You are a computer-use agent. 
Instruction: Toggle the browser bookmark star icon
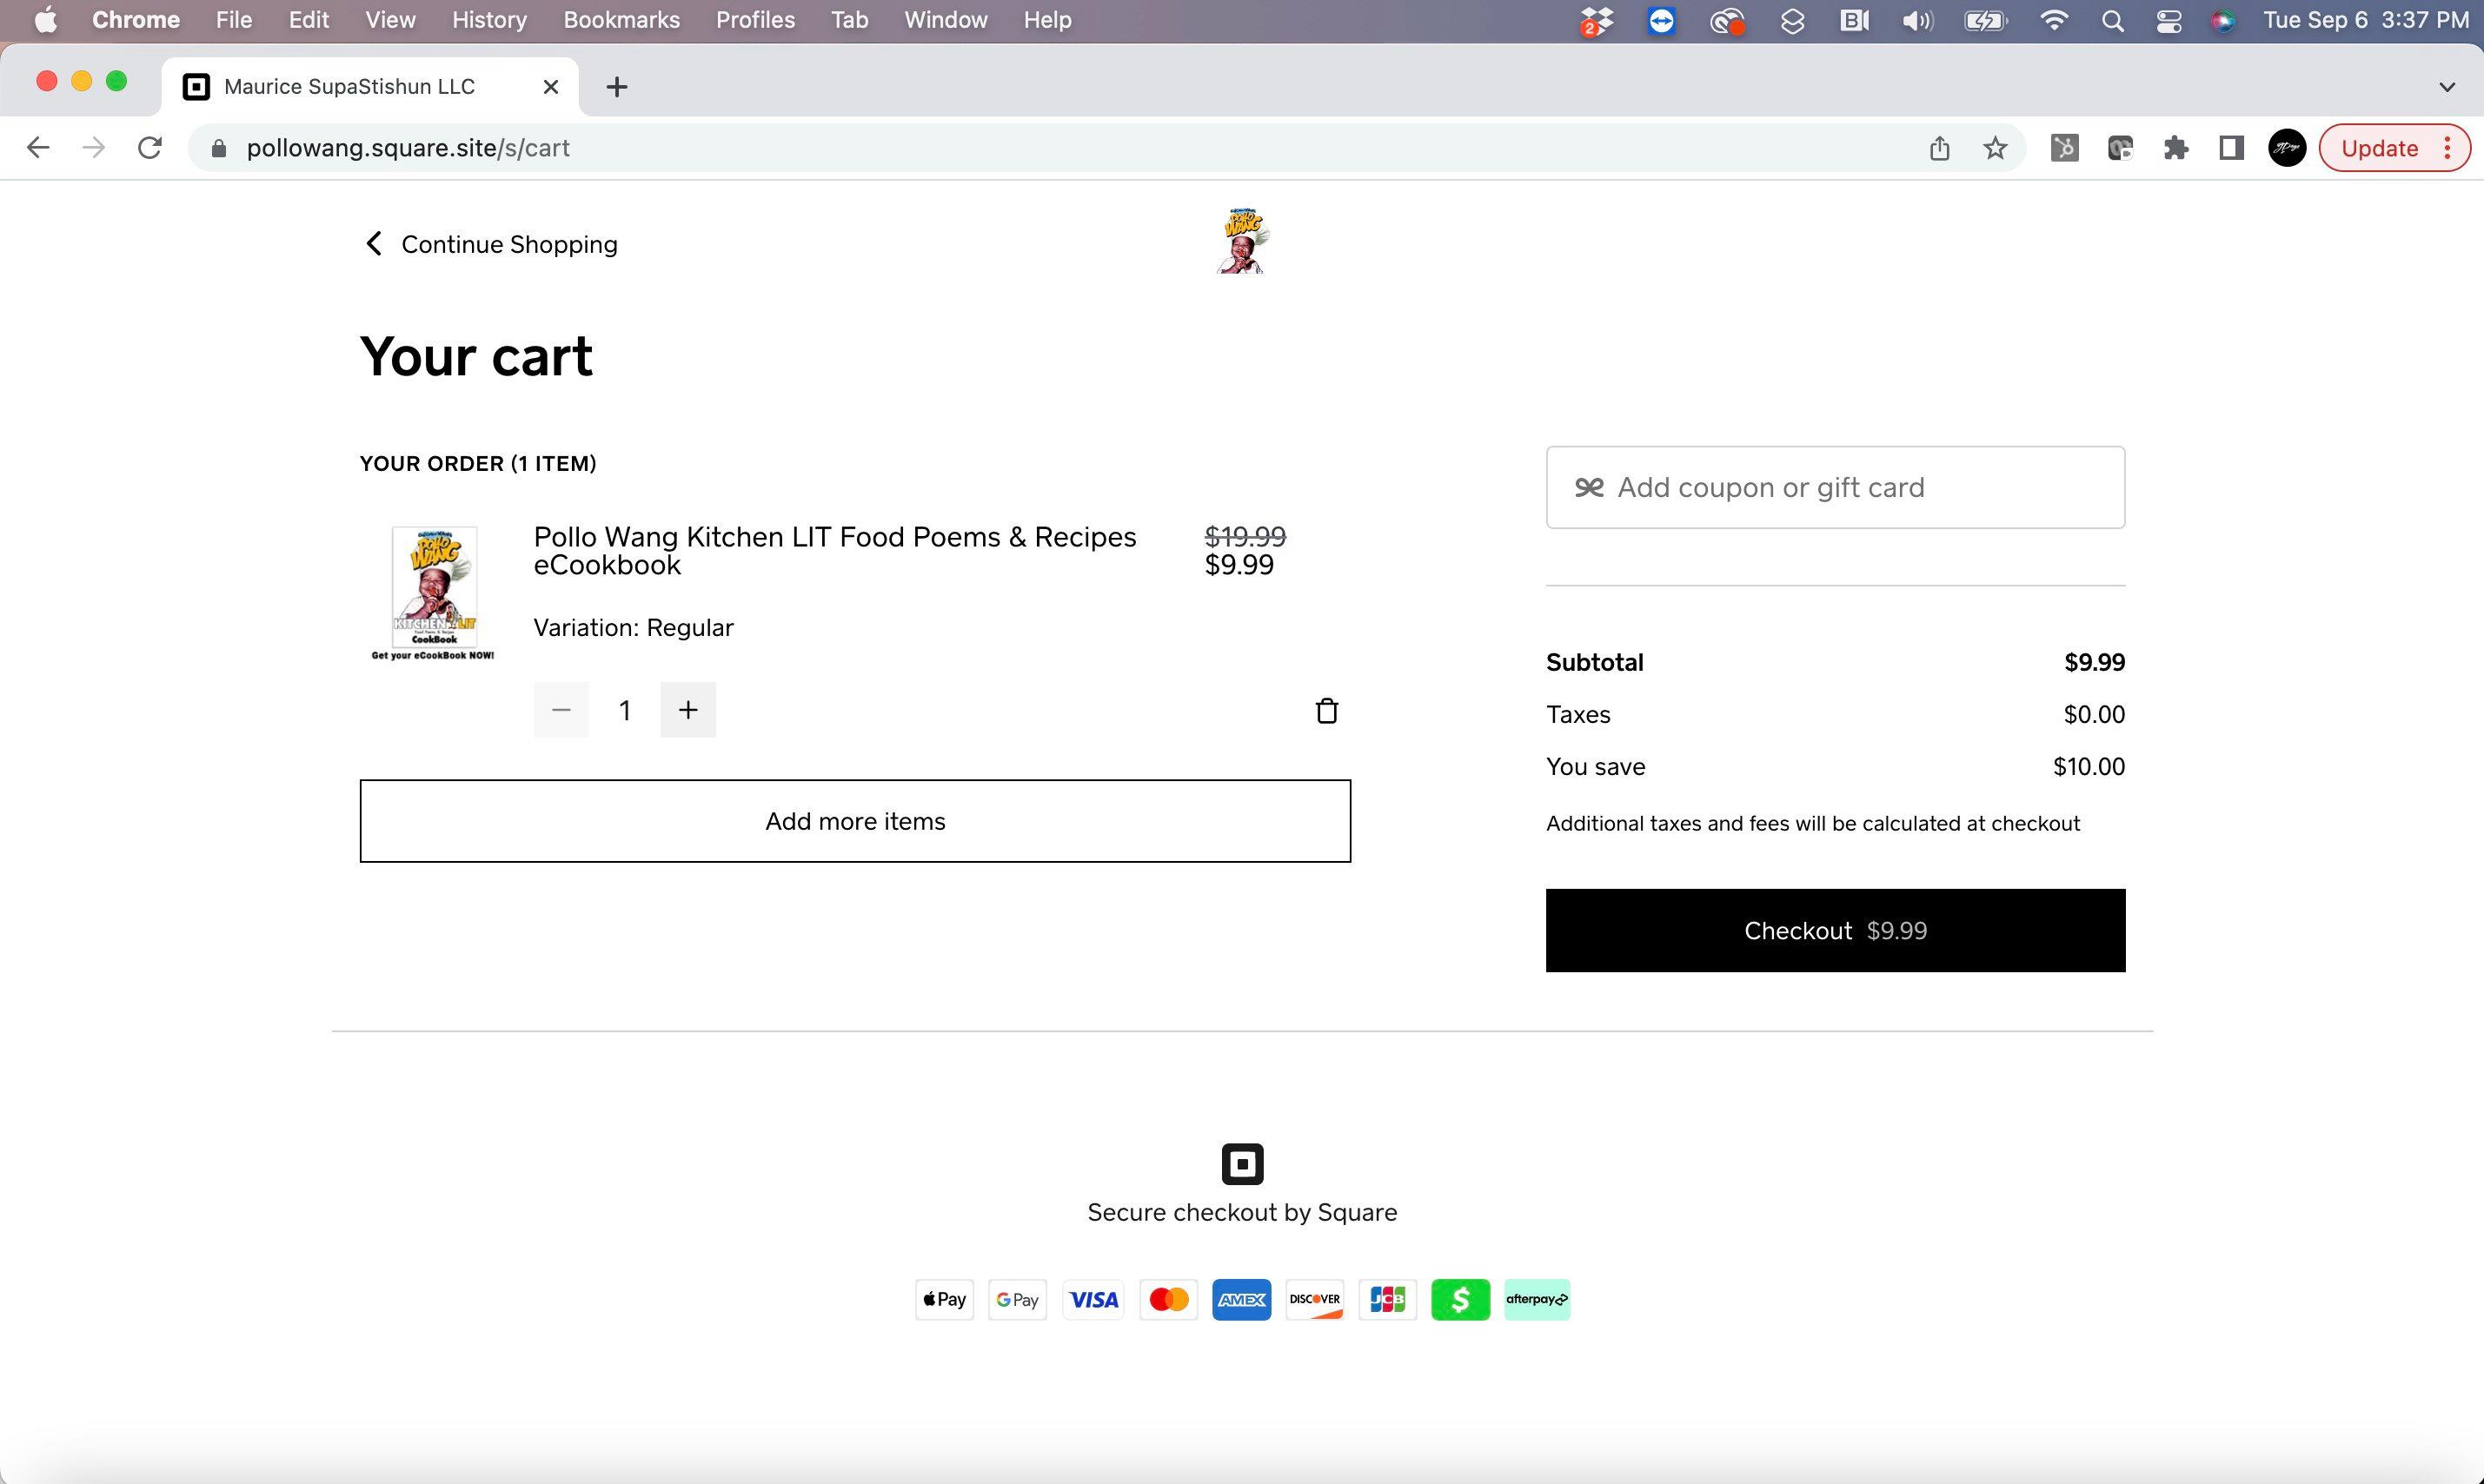[x=1996, y=149]
